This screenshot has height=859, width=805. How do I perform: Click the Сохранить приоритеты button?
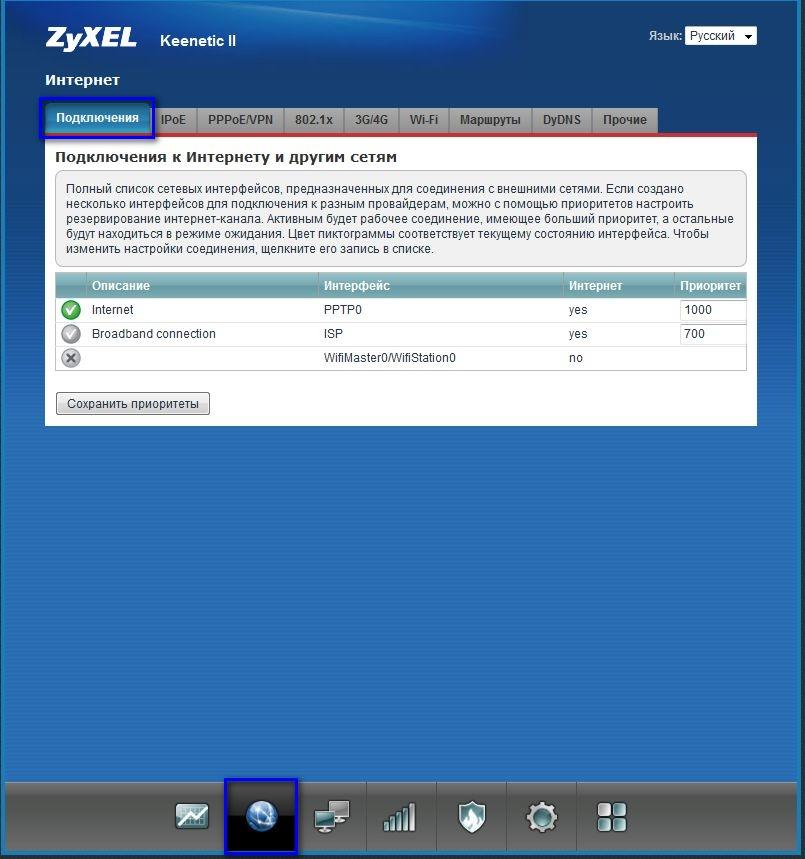coord(133,404)
